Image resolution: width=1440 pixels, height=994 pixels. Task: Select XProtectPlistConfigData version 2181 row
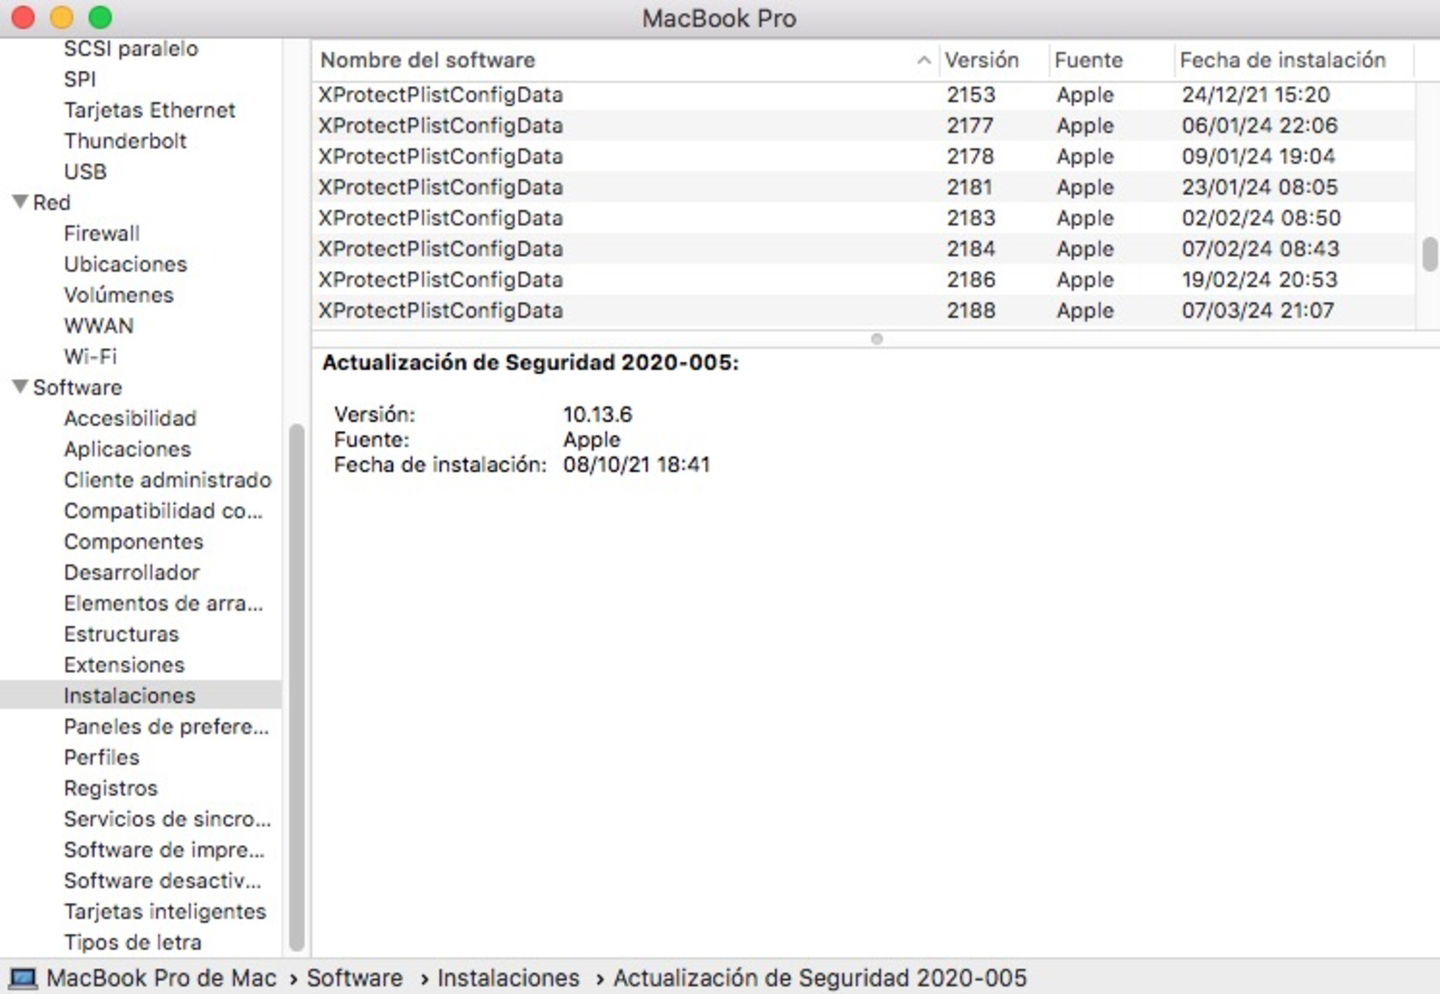tap(864, 188)
